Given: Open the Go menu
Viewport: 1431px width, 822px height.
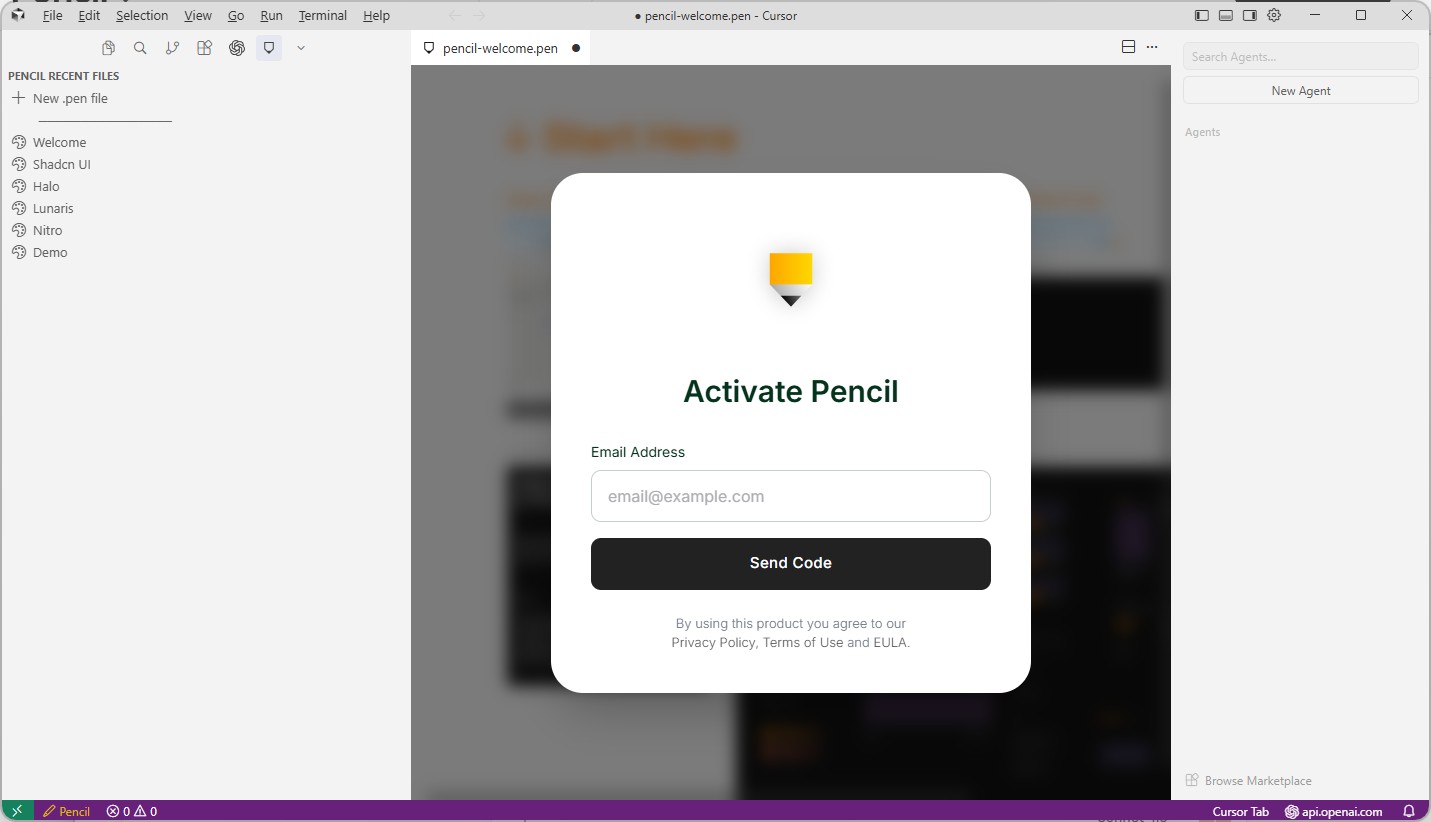Looking at the screenshot, I should click(236, 16).
